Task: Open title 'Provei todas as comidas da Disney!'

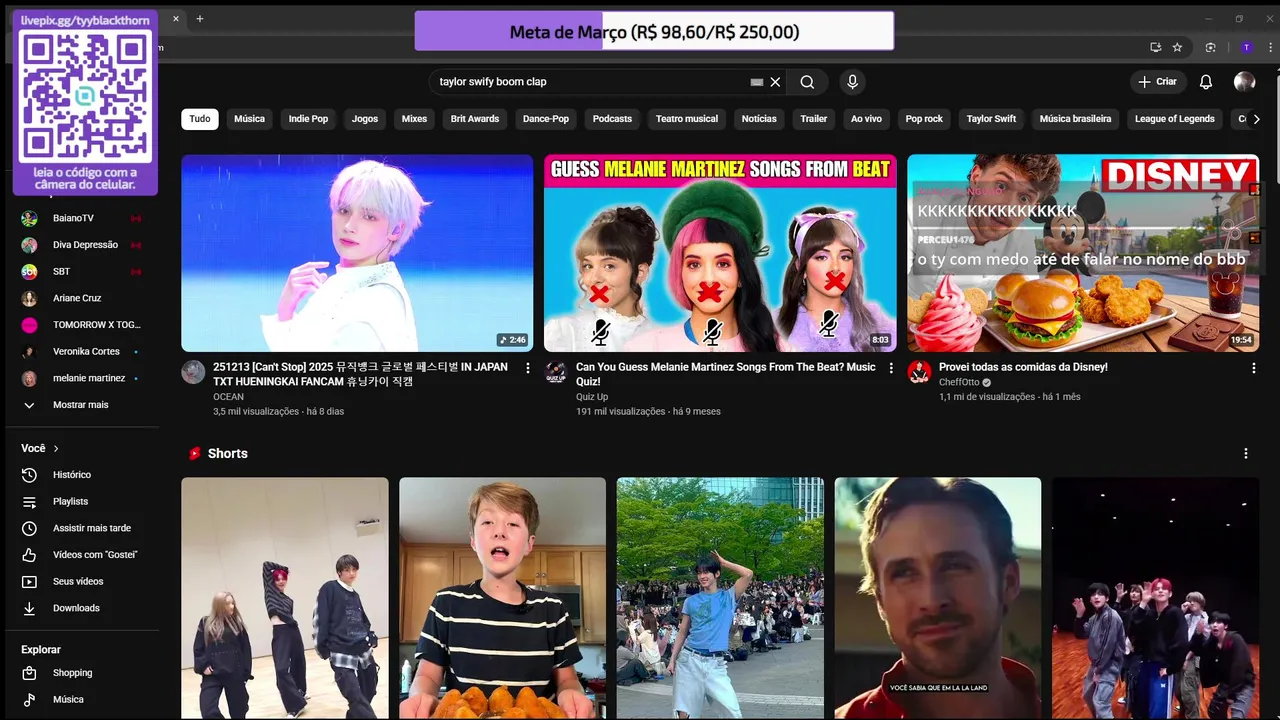Action: (1023, 367)
